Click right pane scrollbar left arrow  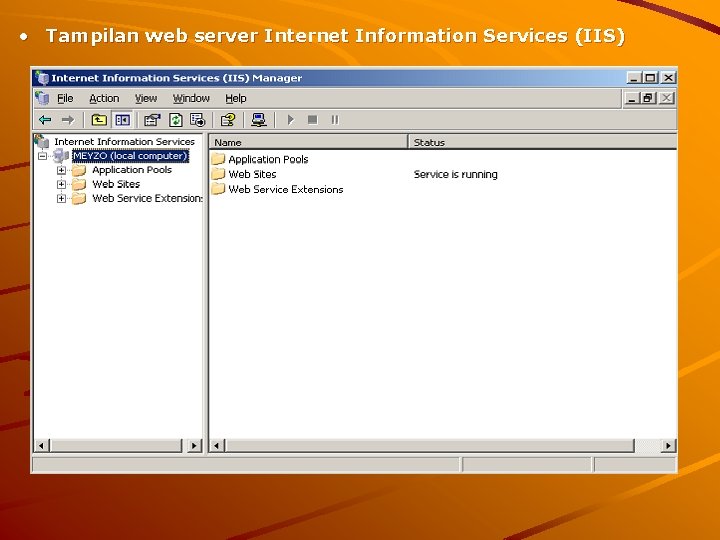pos(217,445)
